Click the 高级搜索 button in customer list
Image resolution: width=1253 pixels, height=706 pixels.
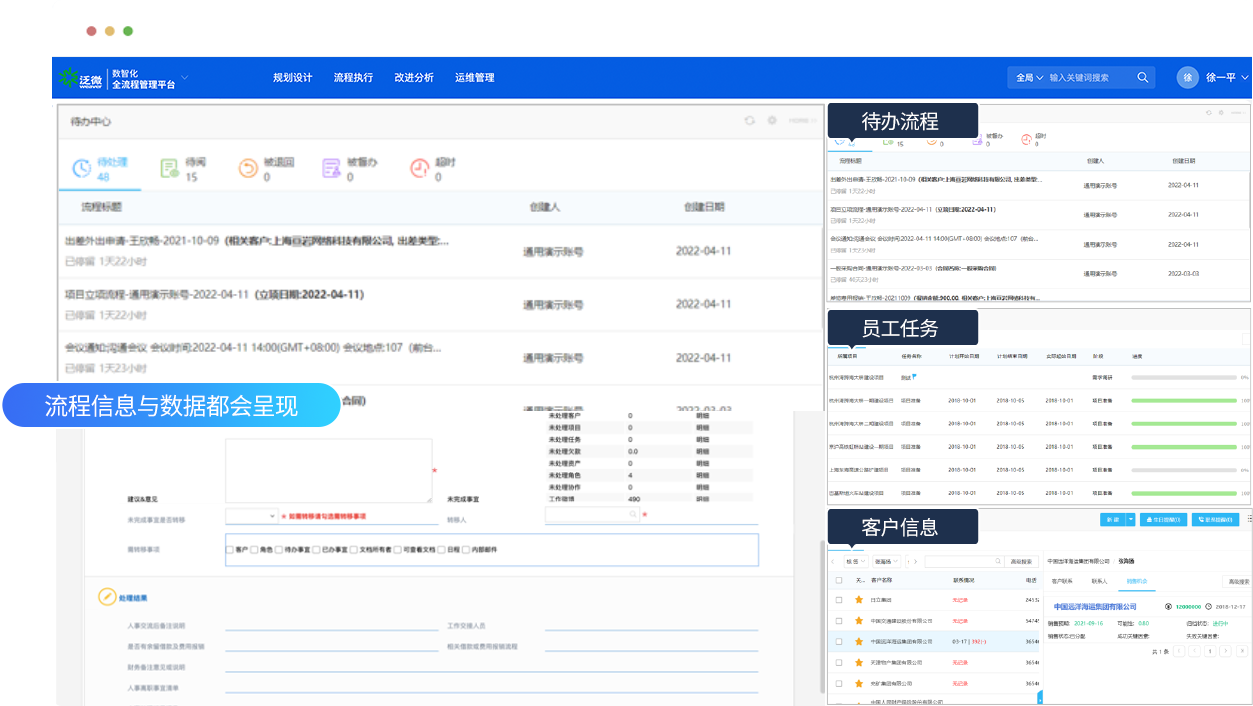1020,562
